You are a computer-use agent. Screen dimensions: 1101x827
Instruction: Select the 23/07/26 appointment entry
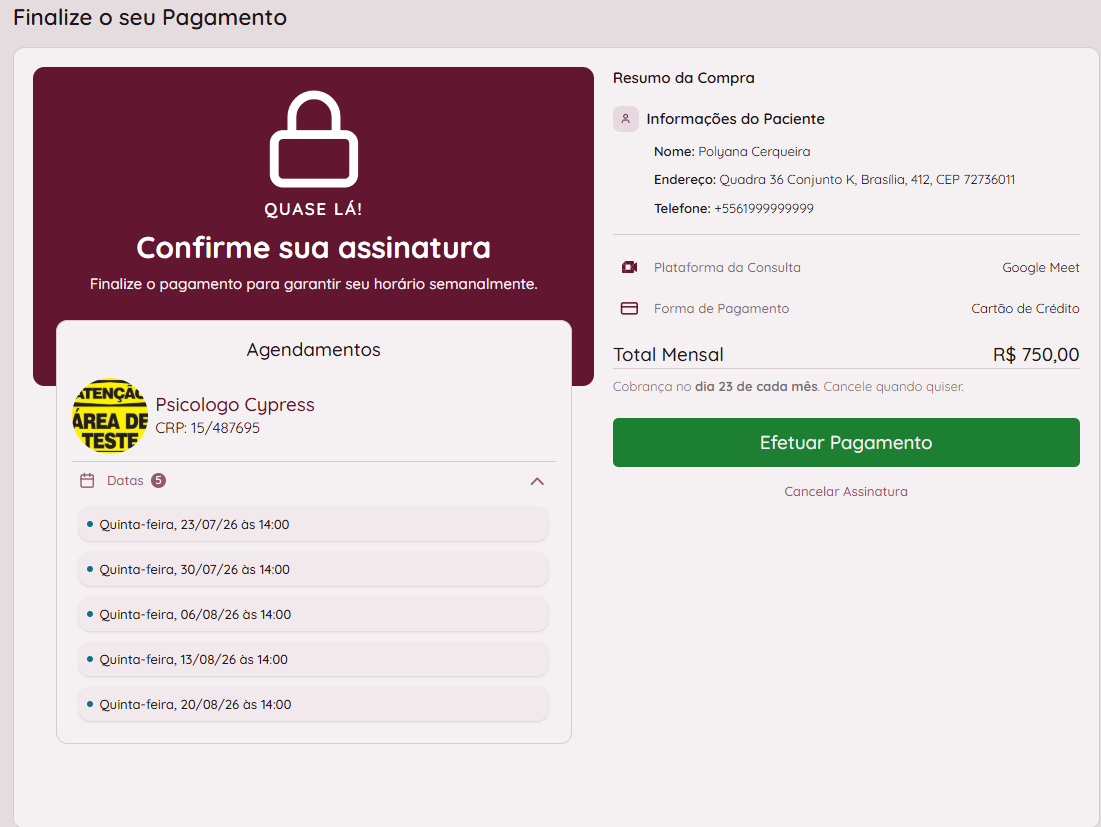tap(313, 524)
